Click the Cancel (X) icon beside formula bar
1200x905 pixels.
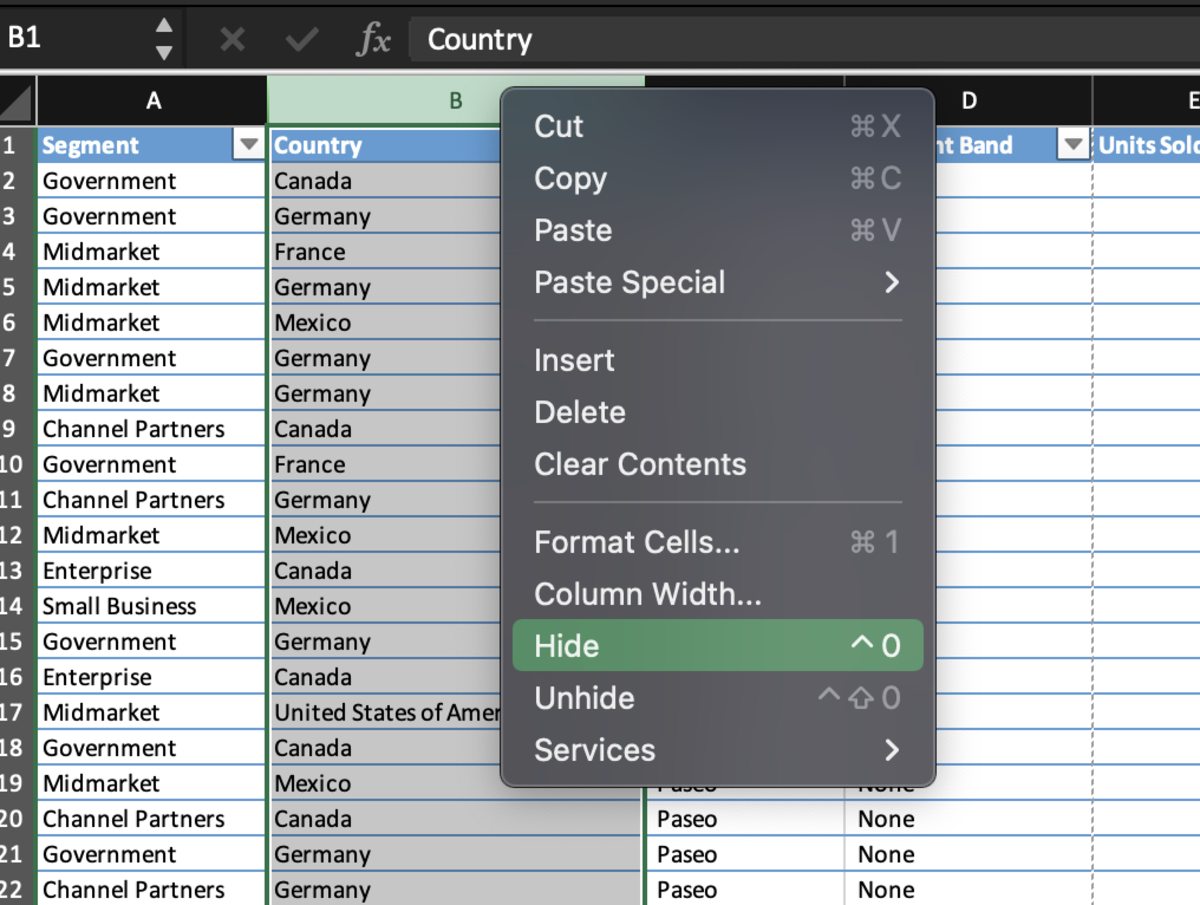[x=232, y=39]
